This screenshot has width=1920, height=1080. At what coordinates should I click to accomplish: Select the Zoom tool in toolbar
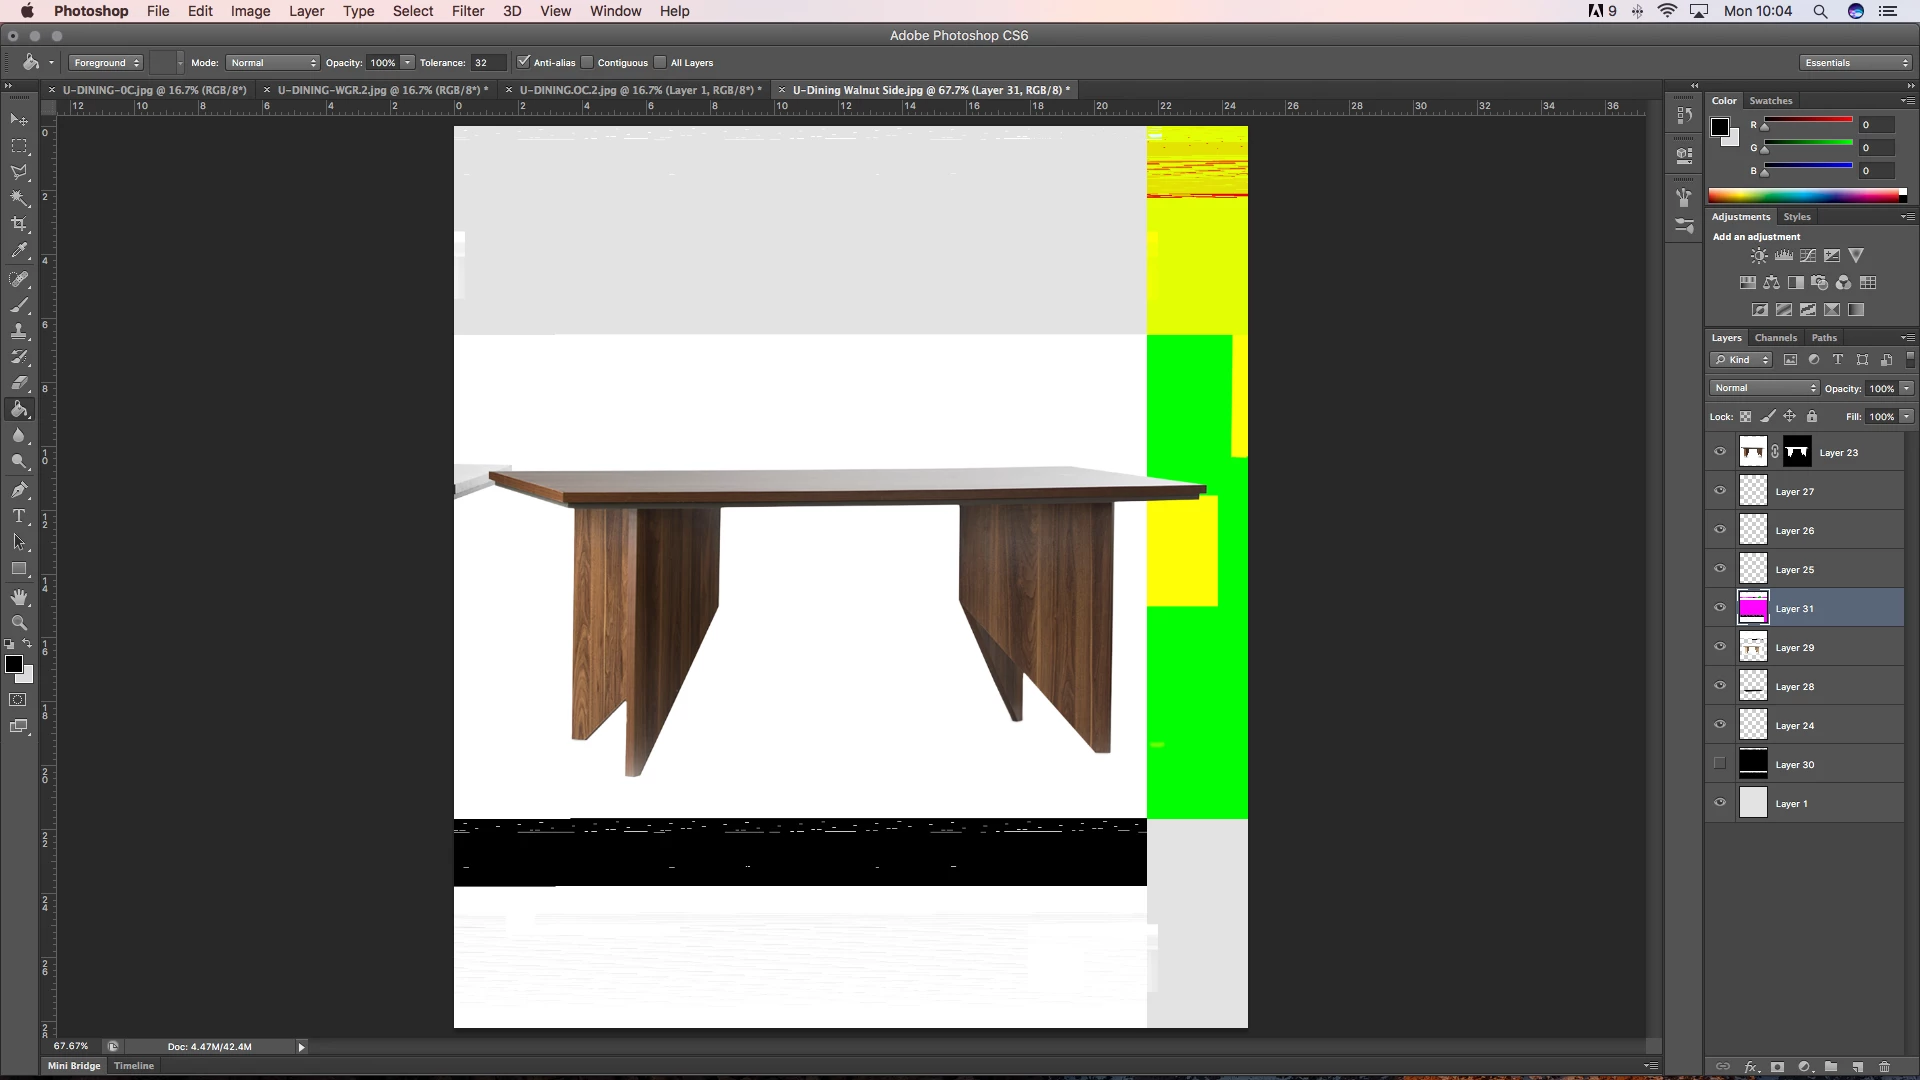pyautogui.click(x=19, y=622)
